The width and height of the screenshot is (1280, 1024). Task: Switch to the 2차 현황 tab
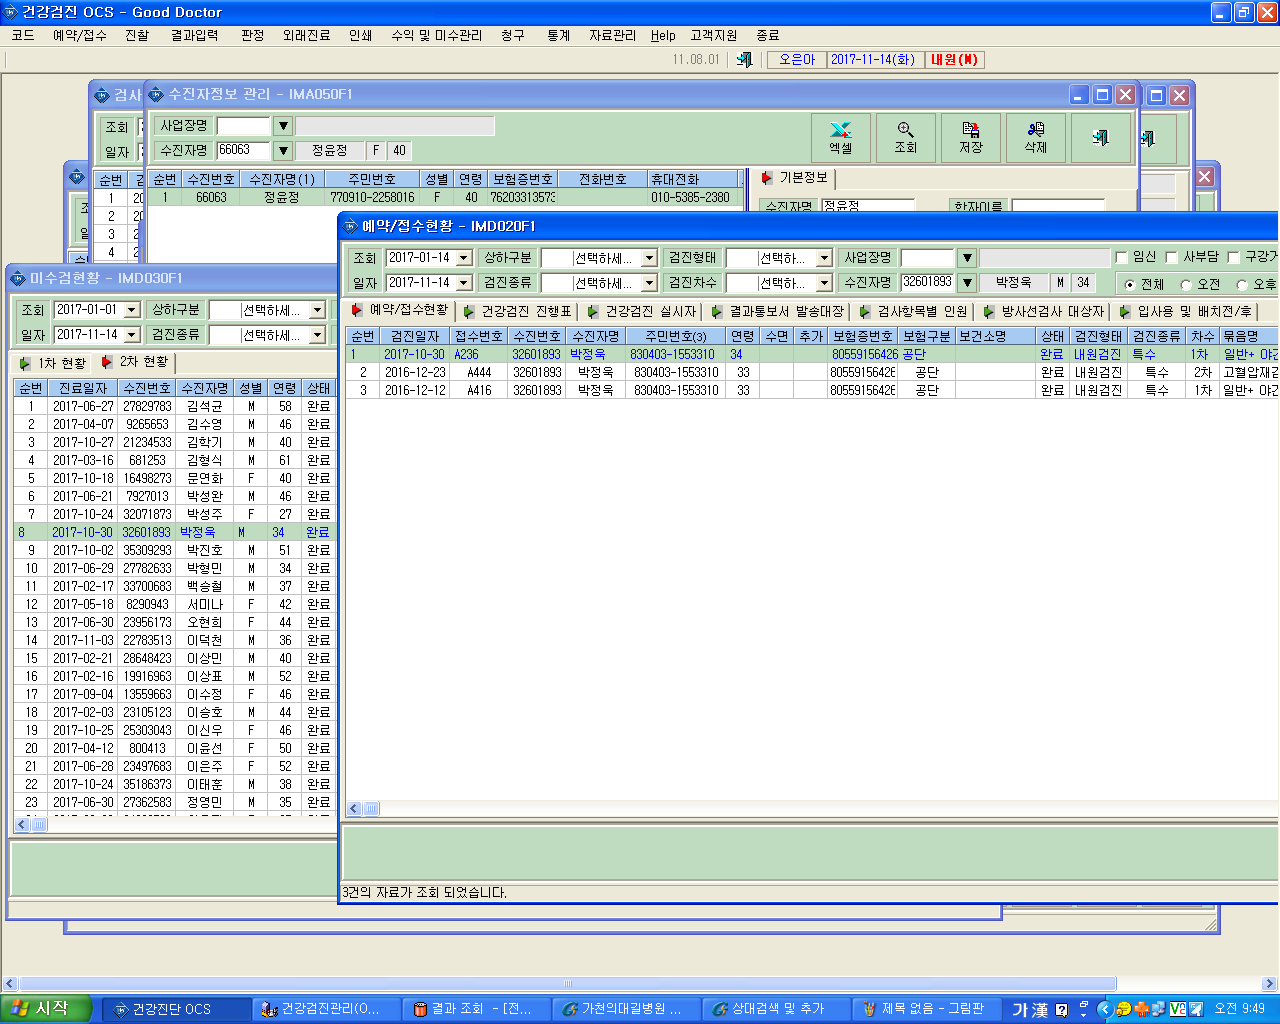(x=136, y=362)
